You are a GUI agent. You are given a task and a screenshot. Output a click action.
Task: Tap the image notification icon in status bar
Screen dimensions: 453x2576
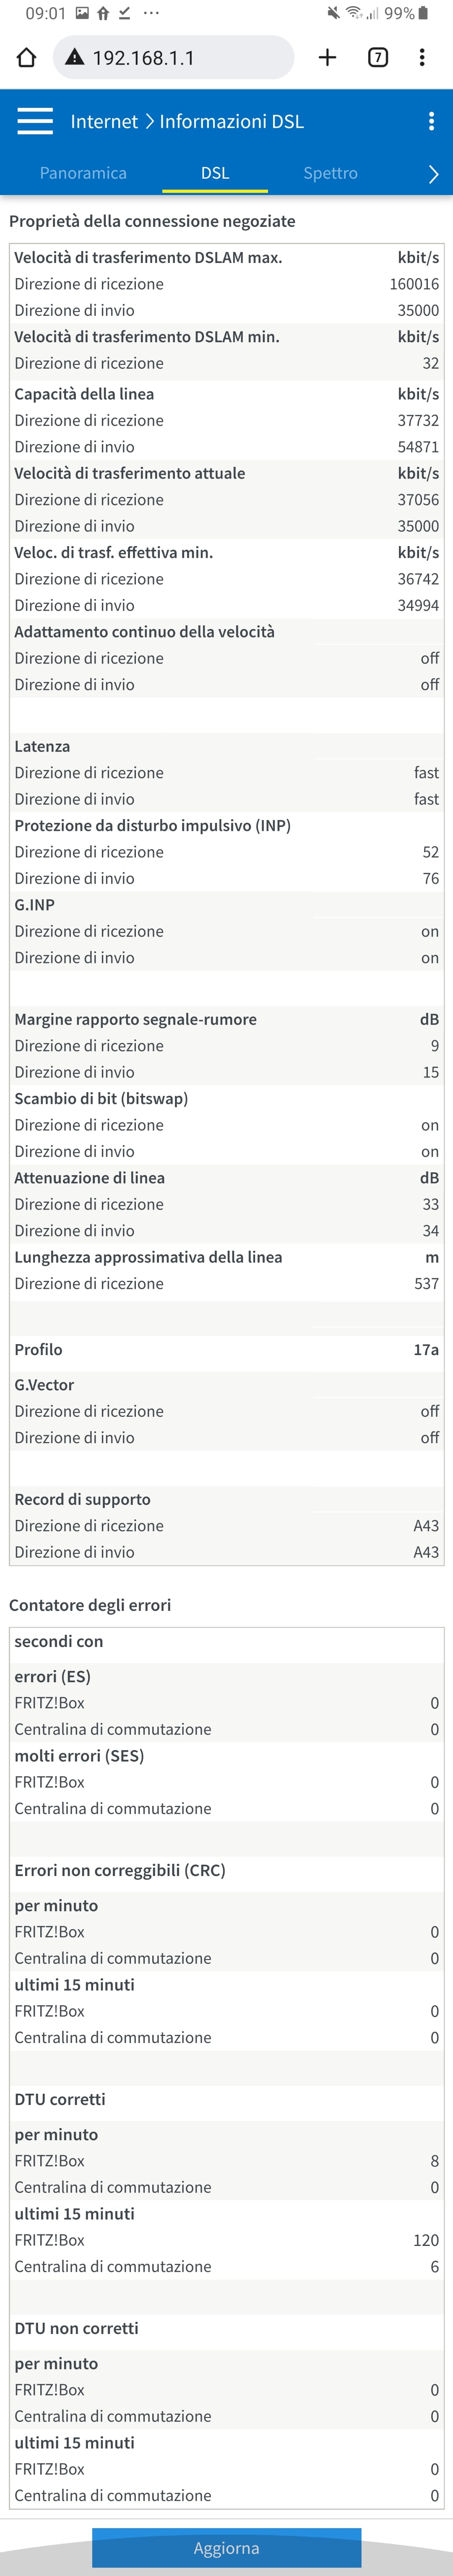[x=82, y=13]
